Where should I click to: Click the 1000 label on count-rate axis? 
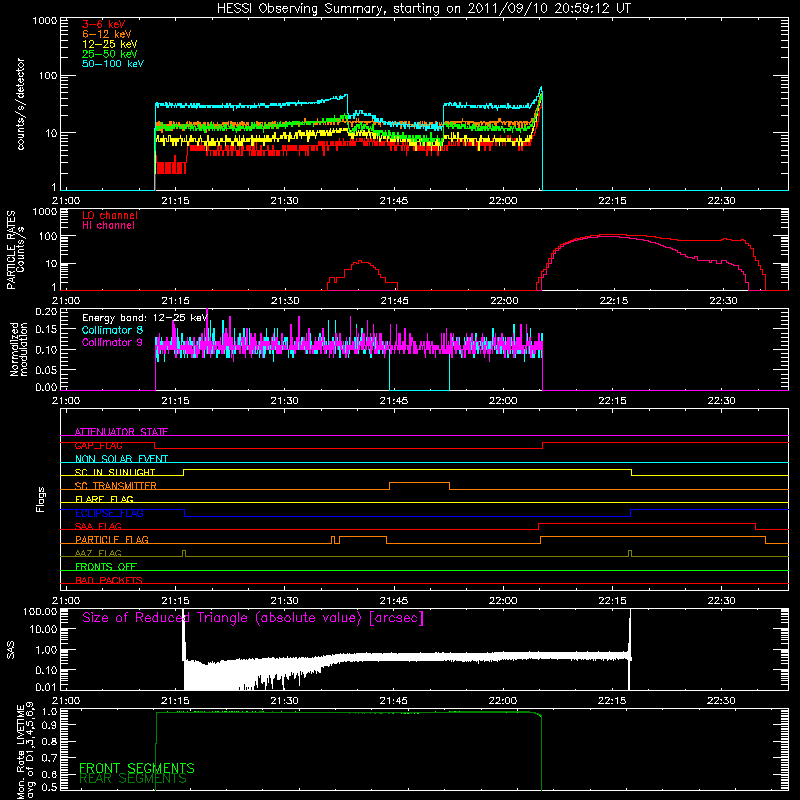point(44,21)
